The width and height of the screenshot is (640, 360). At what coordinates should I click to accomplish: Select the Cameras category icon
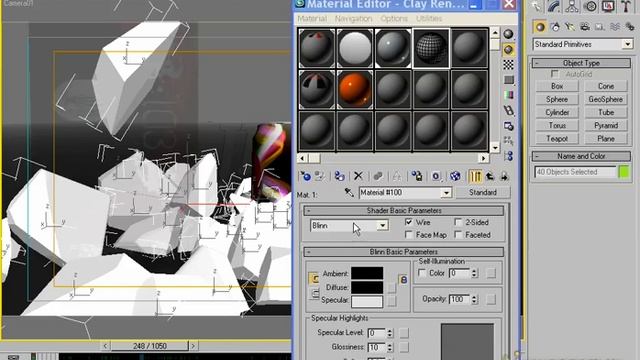click(585, 27)
